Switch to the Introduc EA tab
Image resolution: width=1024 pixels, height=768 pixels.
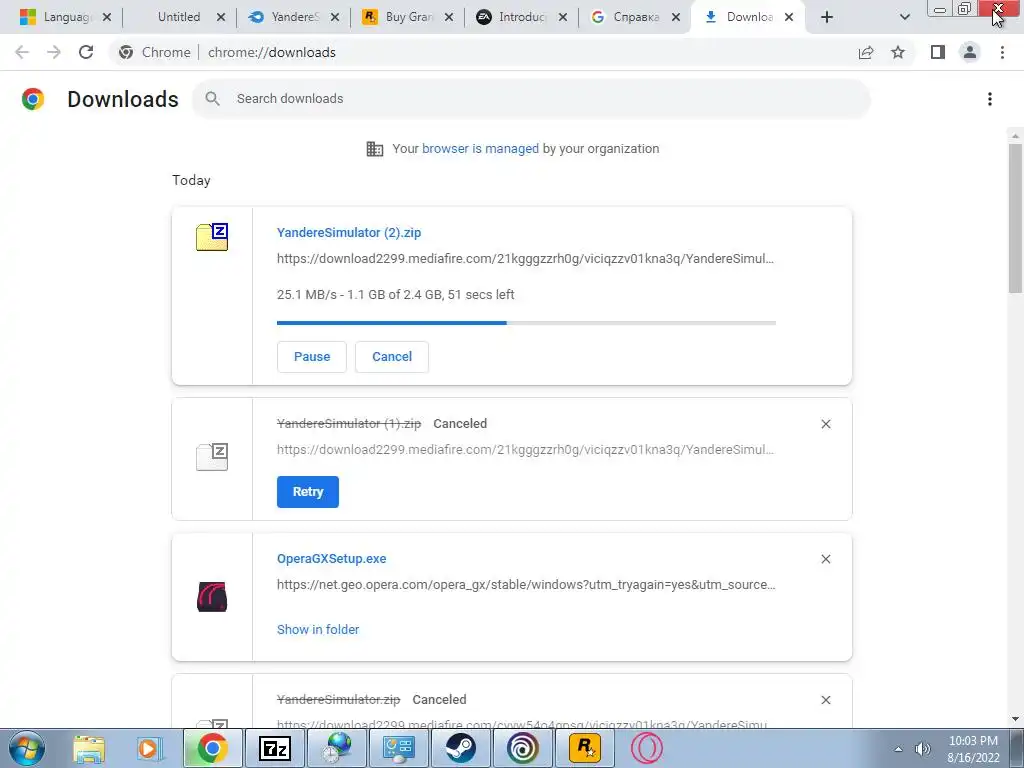click(x=512, y=17)
